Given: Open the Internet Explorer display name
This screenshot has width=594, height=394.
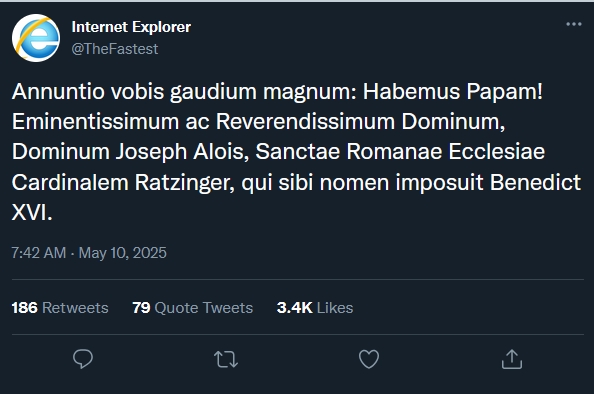Looking at the screenshot, I should pyautogui.click(x=131, y=27).
